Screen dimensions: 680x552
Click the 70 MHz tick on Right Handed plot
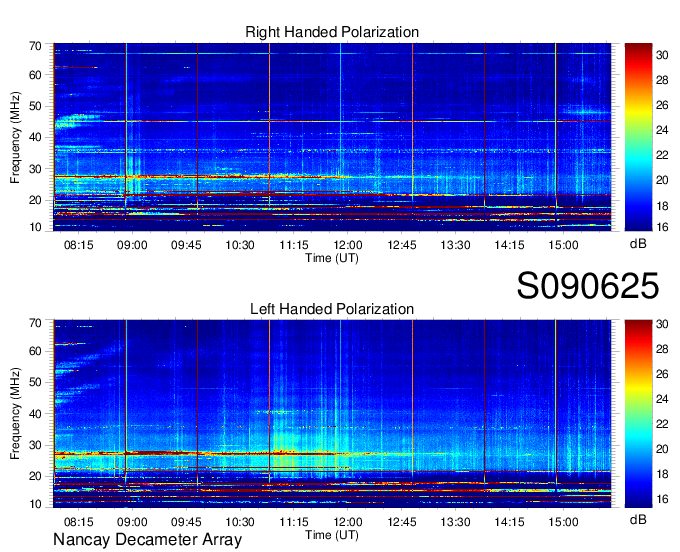tap(35, 46)
